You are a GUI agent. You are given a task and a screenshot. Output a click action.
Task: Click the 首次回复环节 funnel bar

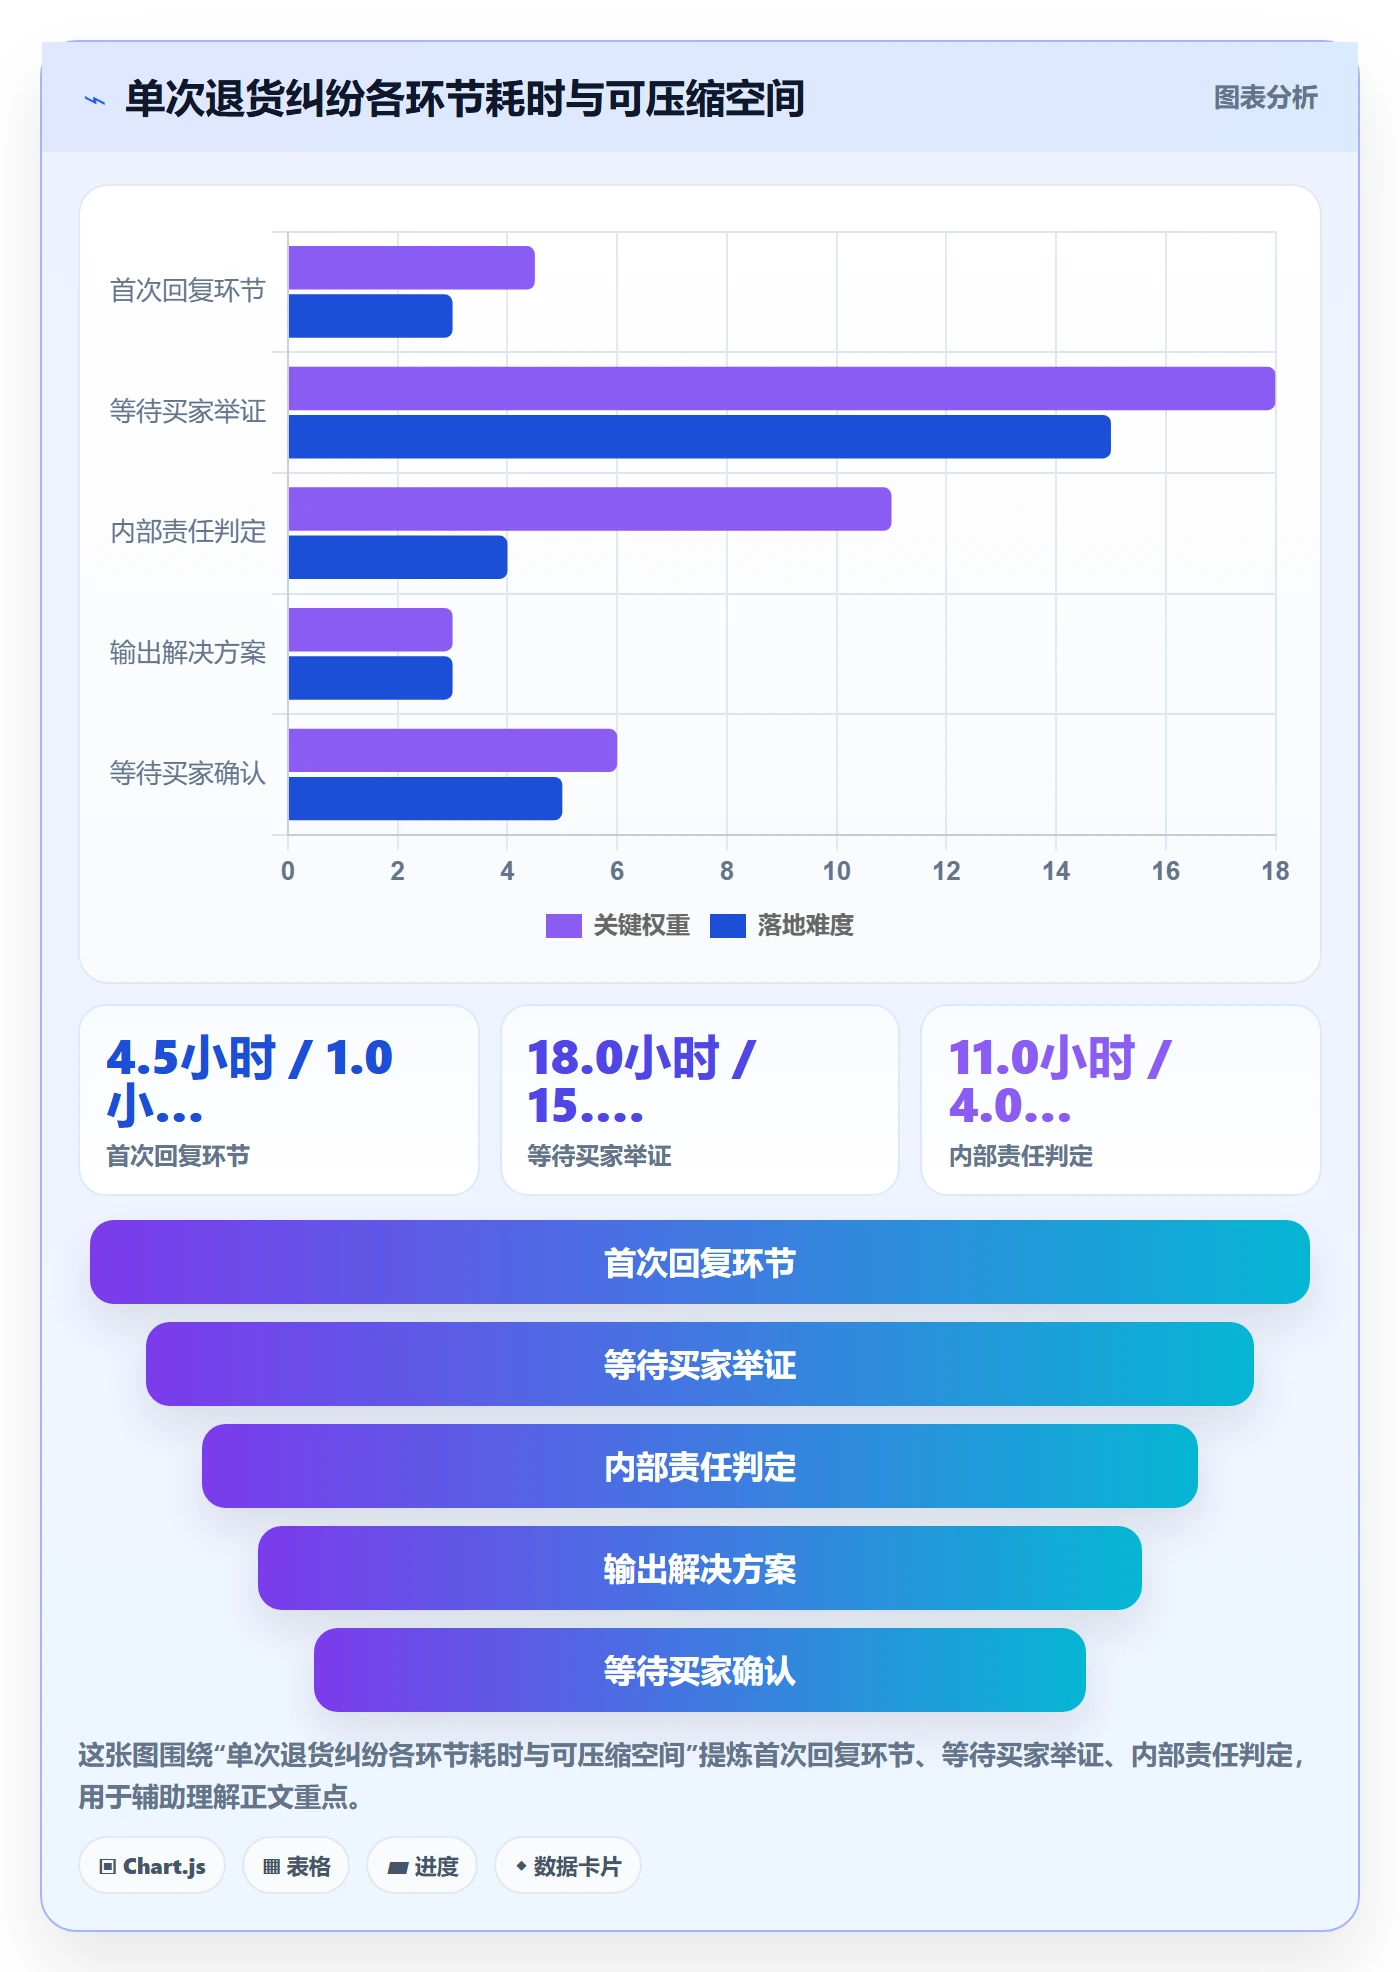(x=700, y=1262)
